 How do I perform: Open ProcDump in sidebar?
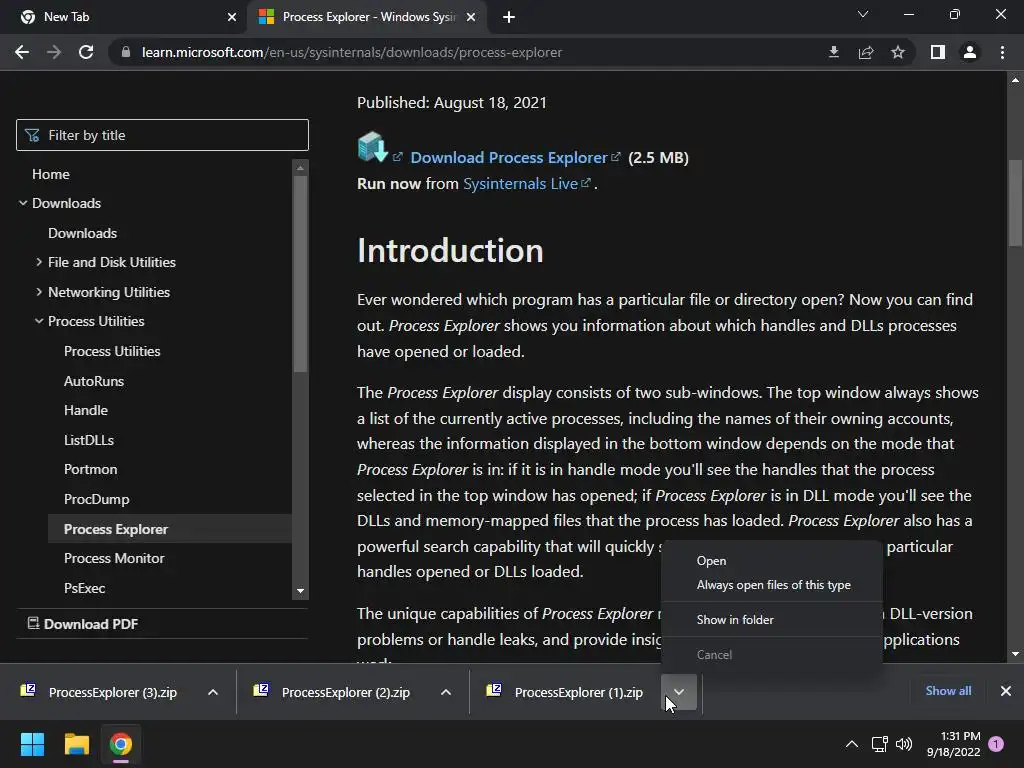96,499
